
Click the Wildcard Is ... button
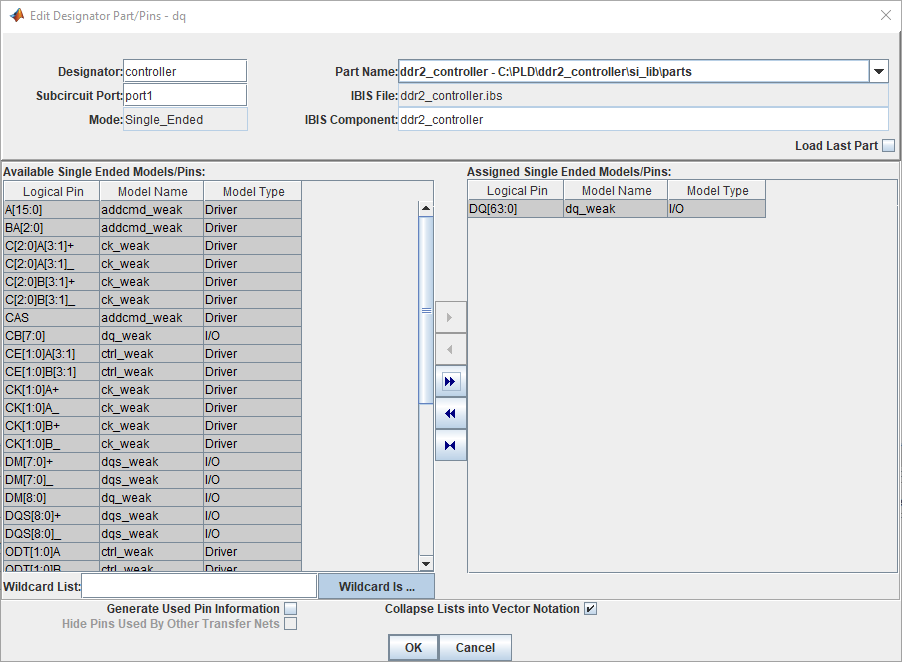[x=376, y=586]
